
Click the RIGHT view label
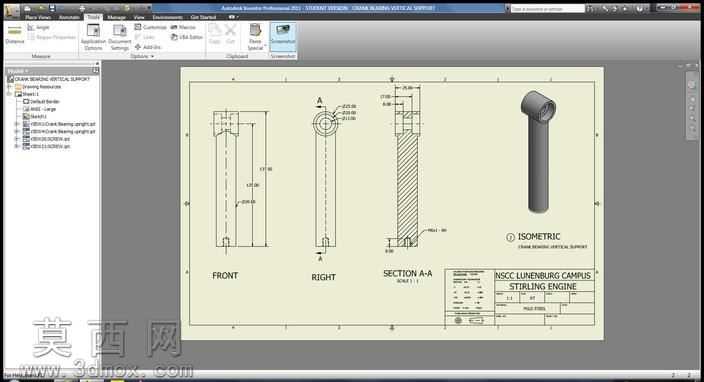pyautogui.click(x=323, y=277)
